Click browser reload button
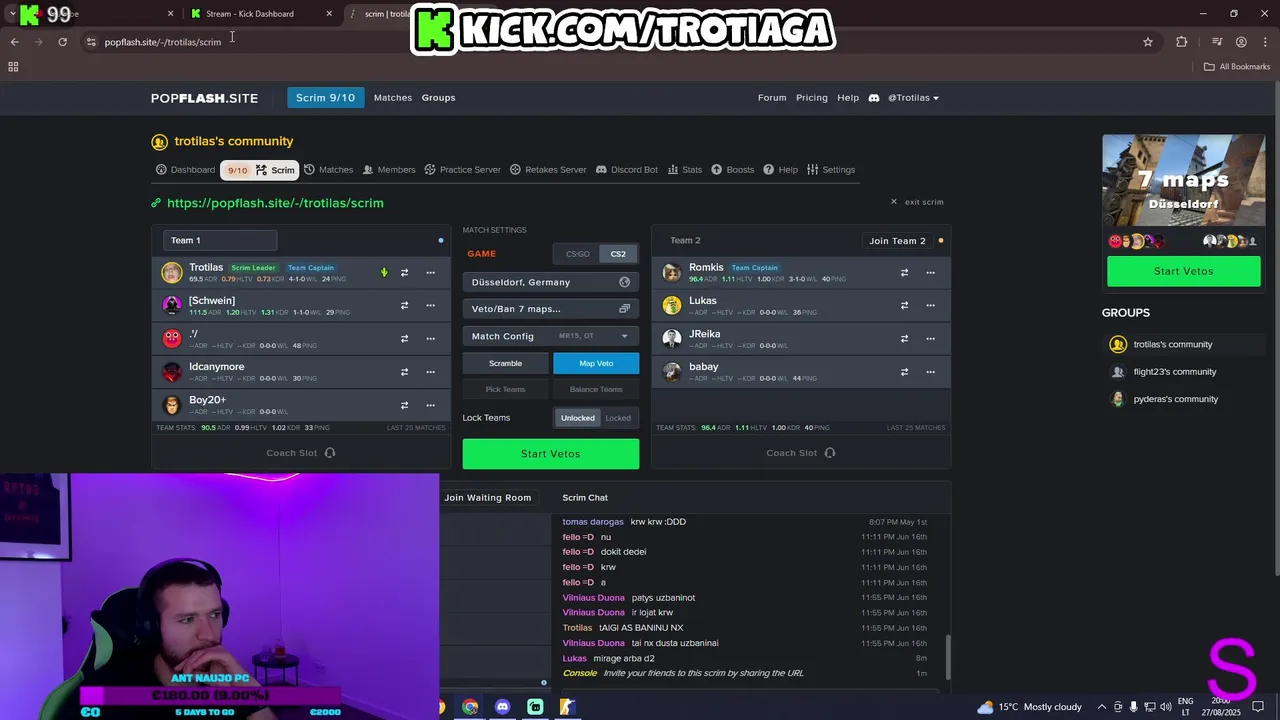The height and width of the screenshot is (720, 1280). [x=62, y=42]
